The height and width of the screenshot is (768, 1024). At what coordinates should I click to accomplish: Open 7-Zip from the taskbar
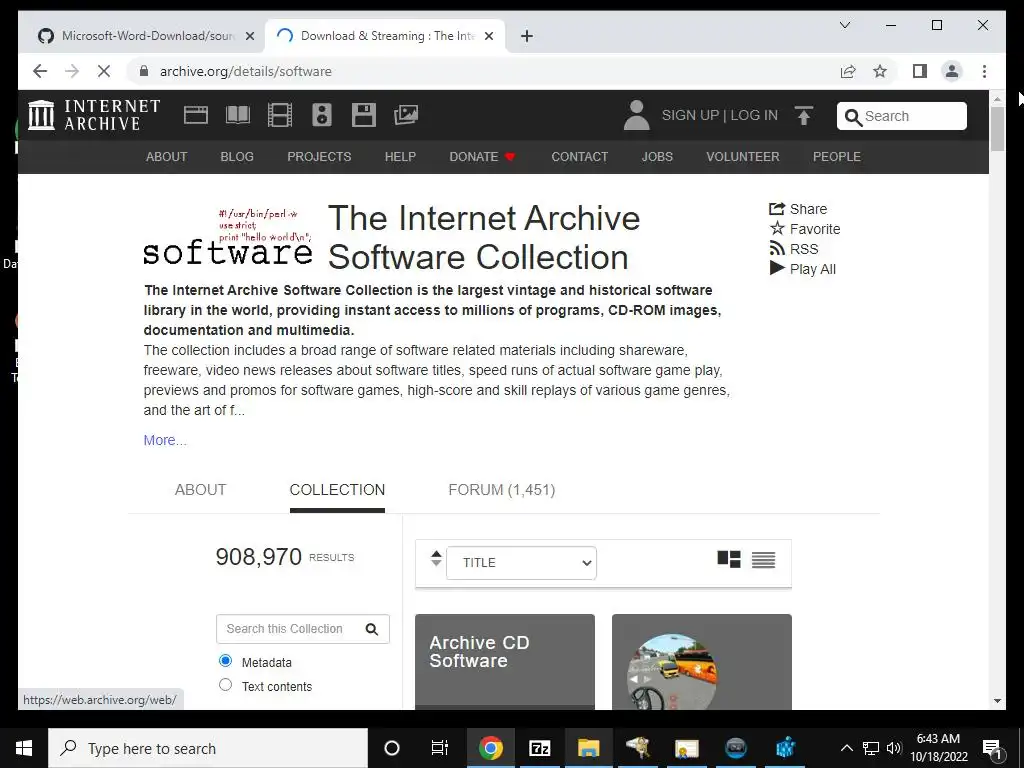(x=539, y=748)
